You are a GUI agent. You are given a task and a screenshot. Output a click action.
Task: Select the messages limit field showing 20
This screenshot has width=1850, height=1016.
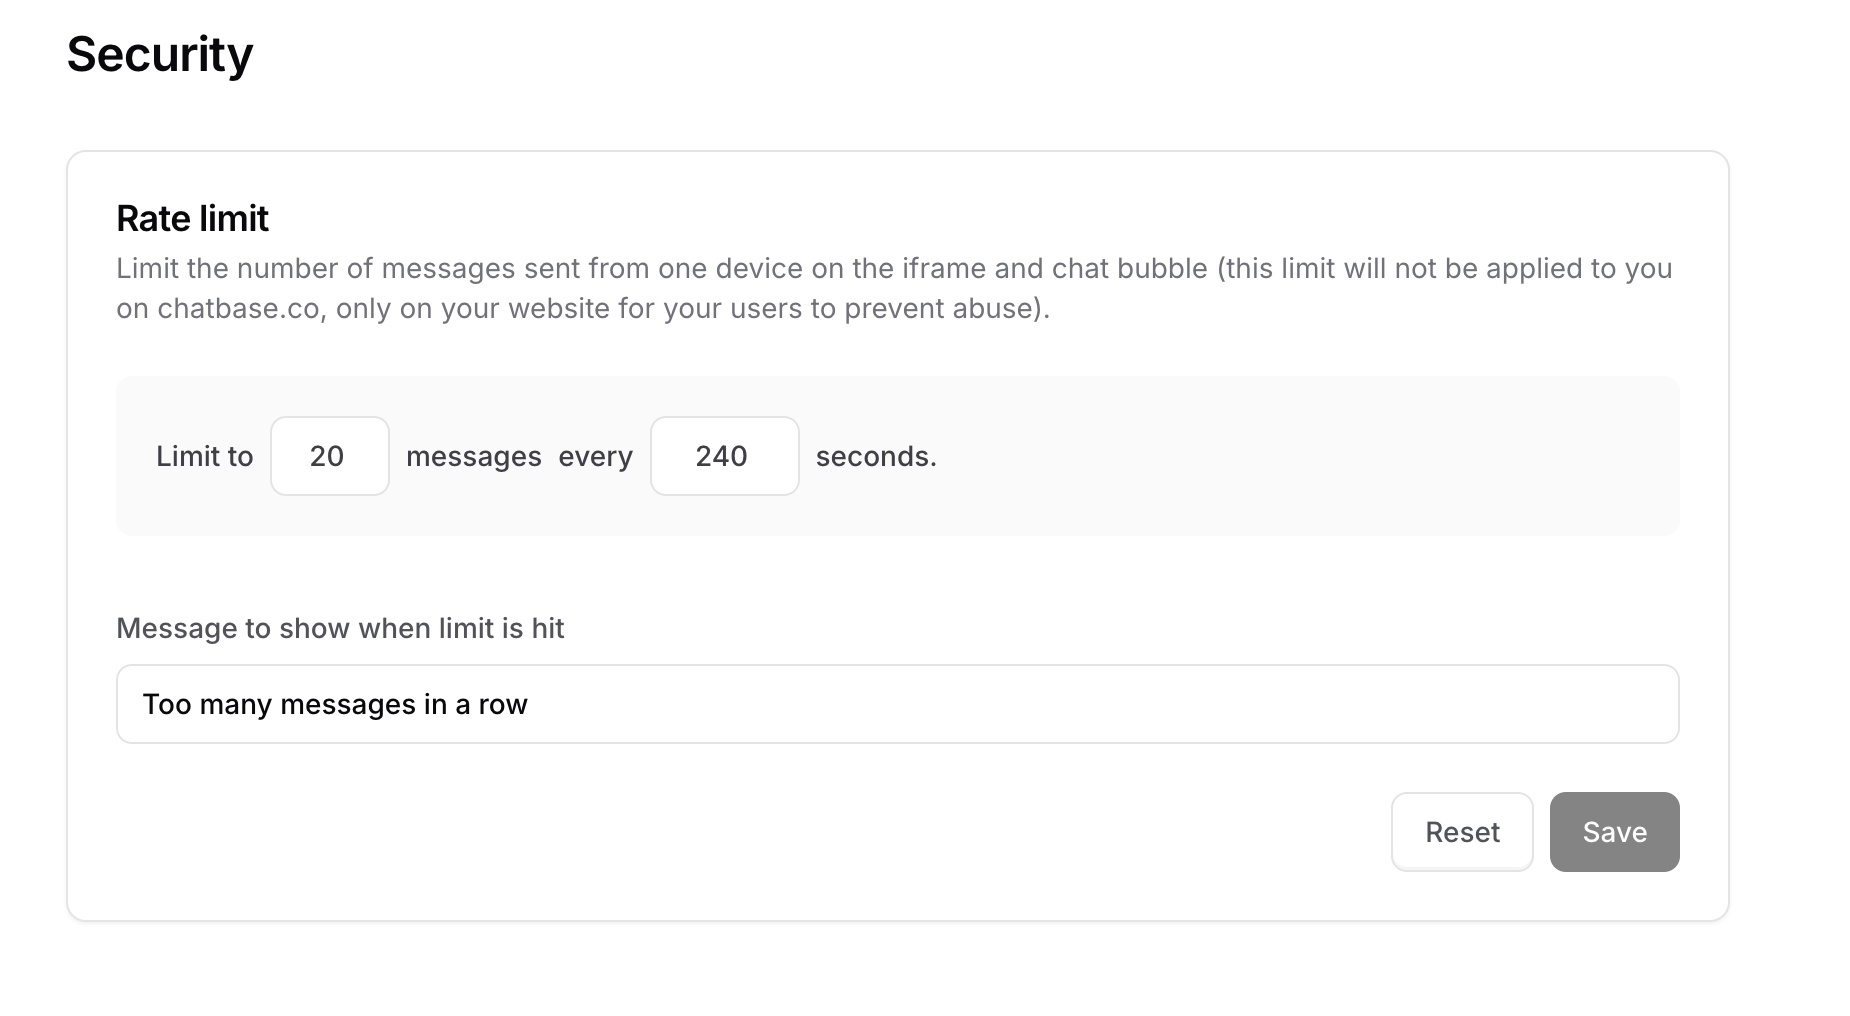(x=329, y=456)
